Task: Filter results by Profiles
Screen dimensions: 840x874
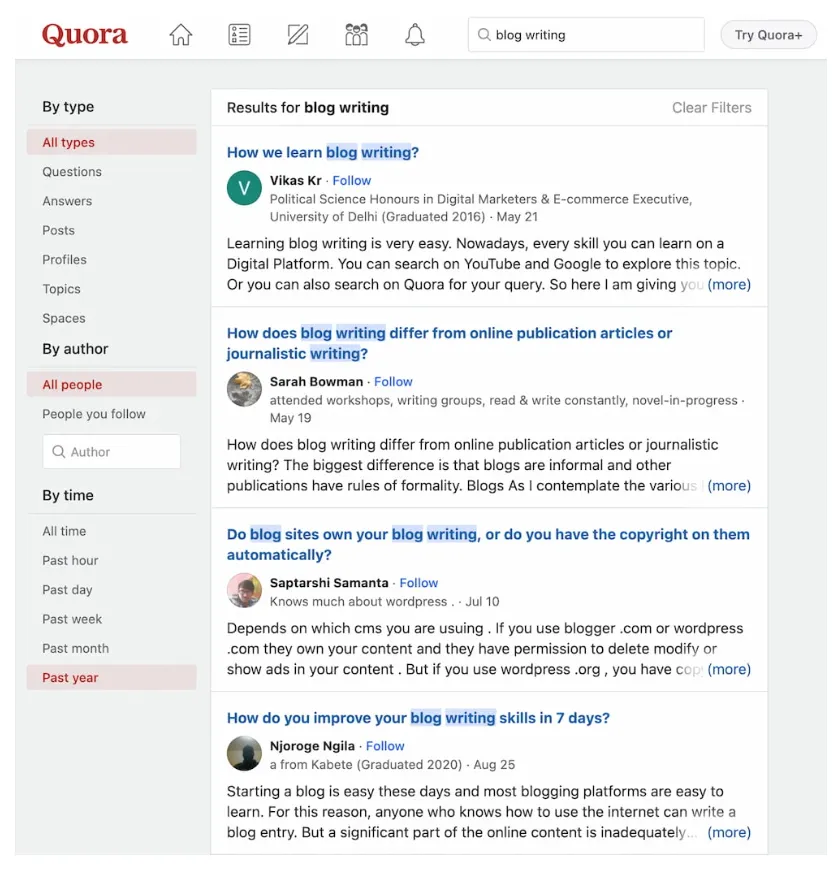Action: 65,260
